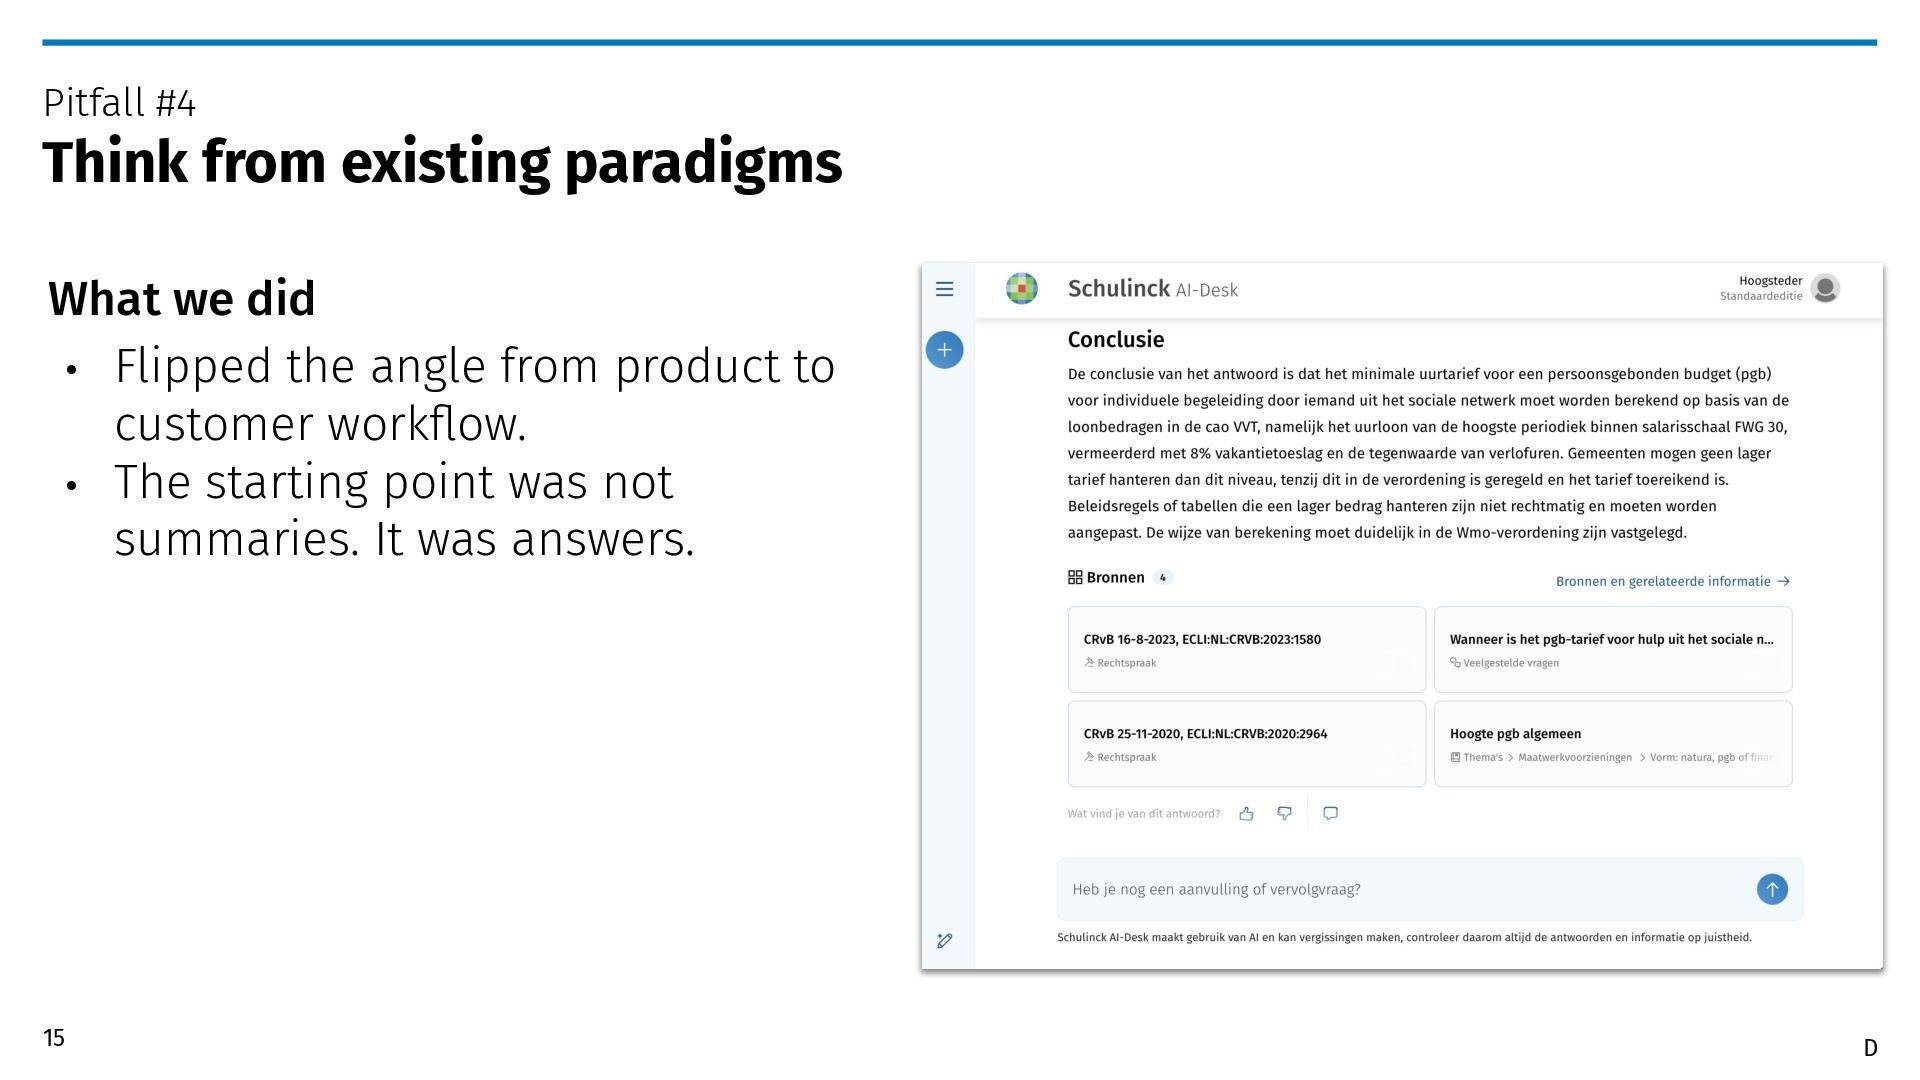Viewport: 1920px width, 1080px height.
Task: Open the "Hoogte pgb algemeen" card
Action: [1612, 743]
